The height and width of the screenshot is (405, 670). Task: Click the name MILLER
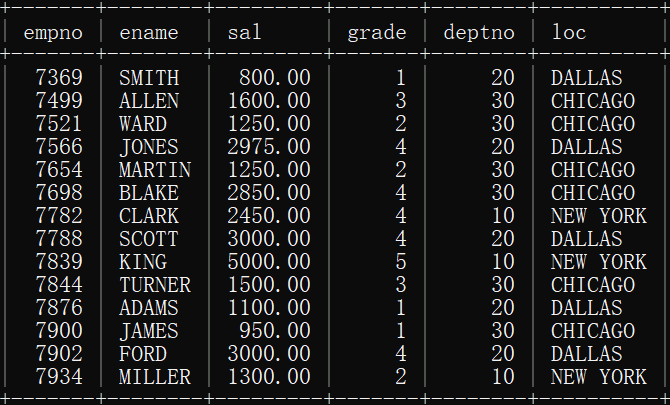point(155,377)
